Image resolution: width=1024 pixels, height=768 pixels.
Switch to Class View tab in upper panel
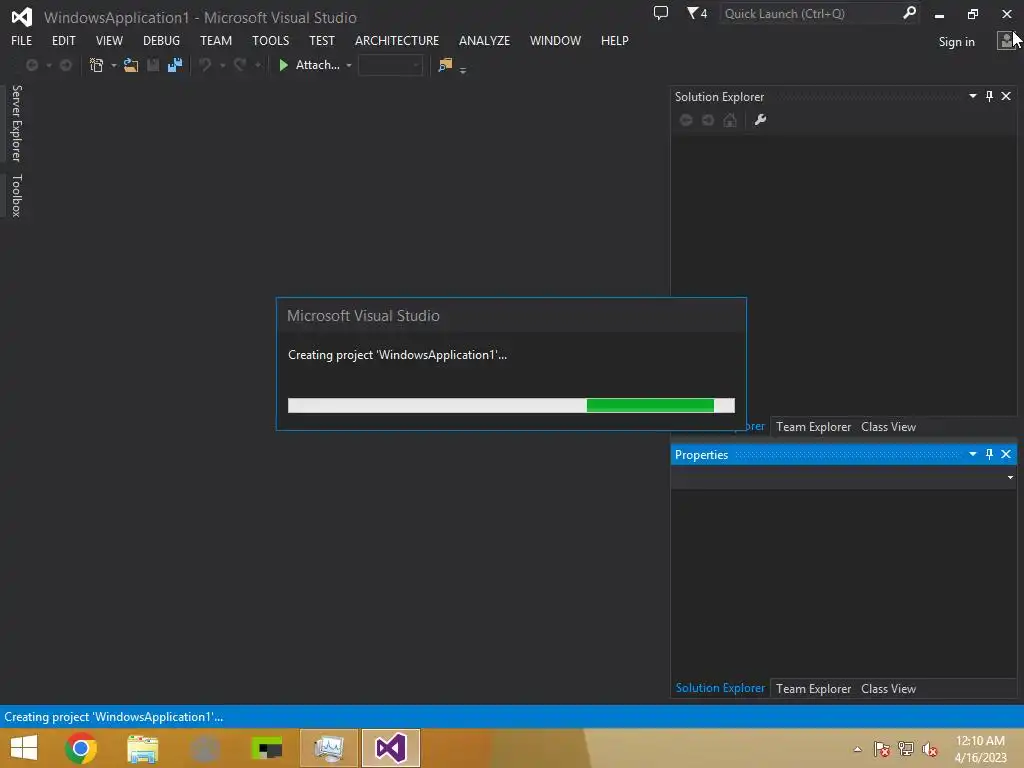[x=888, y=426]
